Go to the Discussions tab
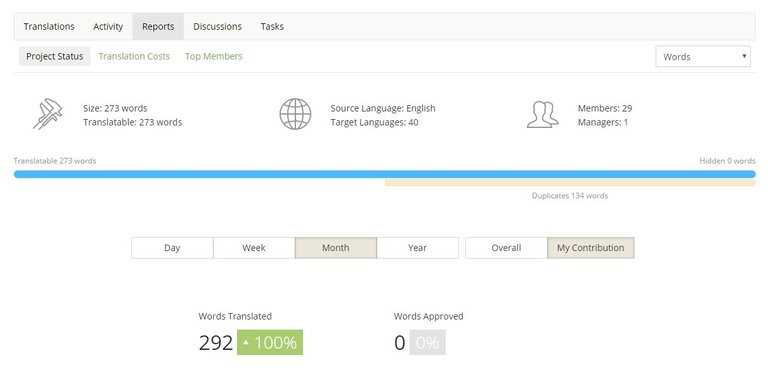Viewport: 768px width, 381px height. (x=217, y=26)
